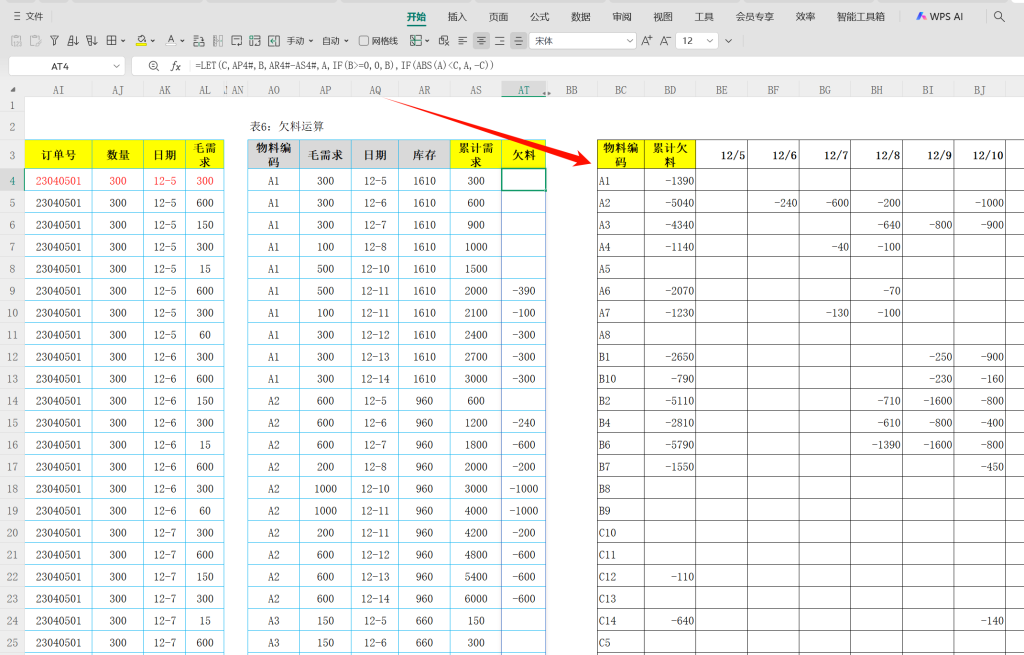Expand the fill color dropdown arrow

[153, 40]
